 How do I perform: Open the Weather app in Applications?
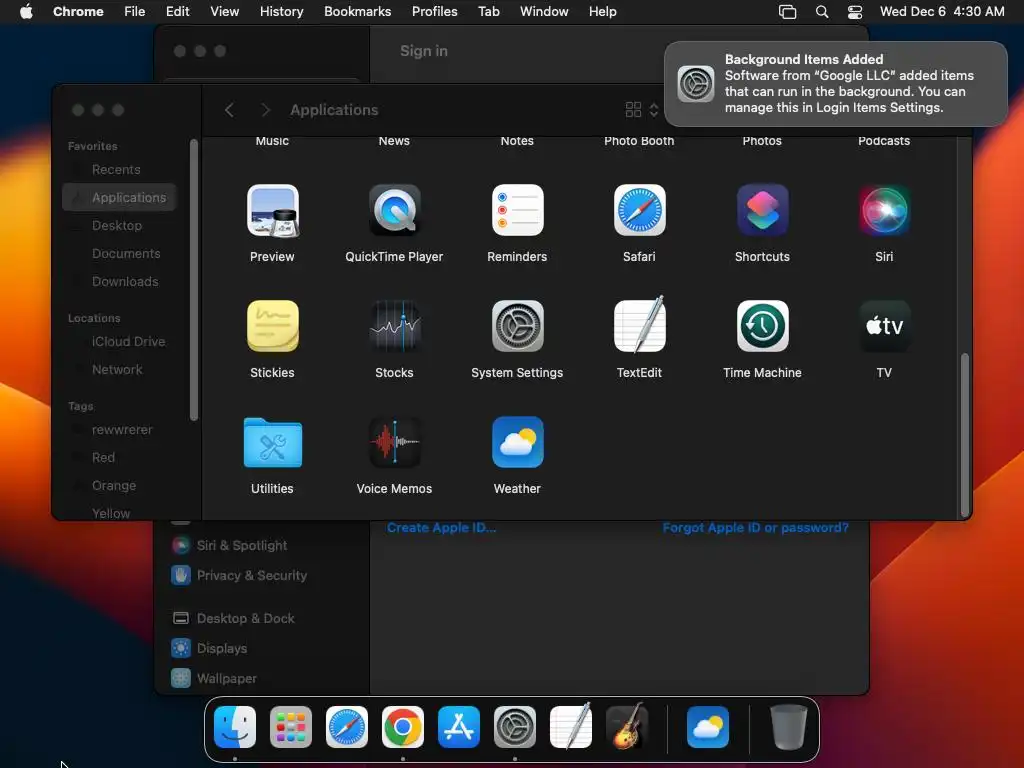click(517, 442)
